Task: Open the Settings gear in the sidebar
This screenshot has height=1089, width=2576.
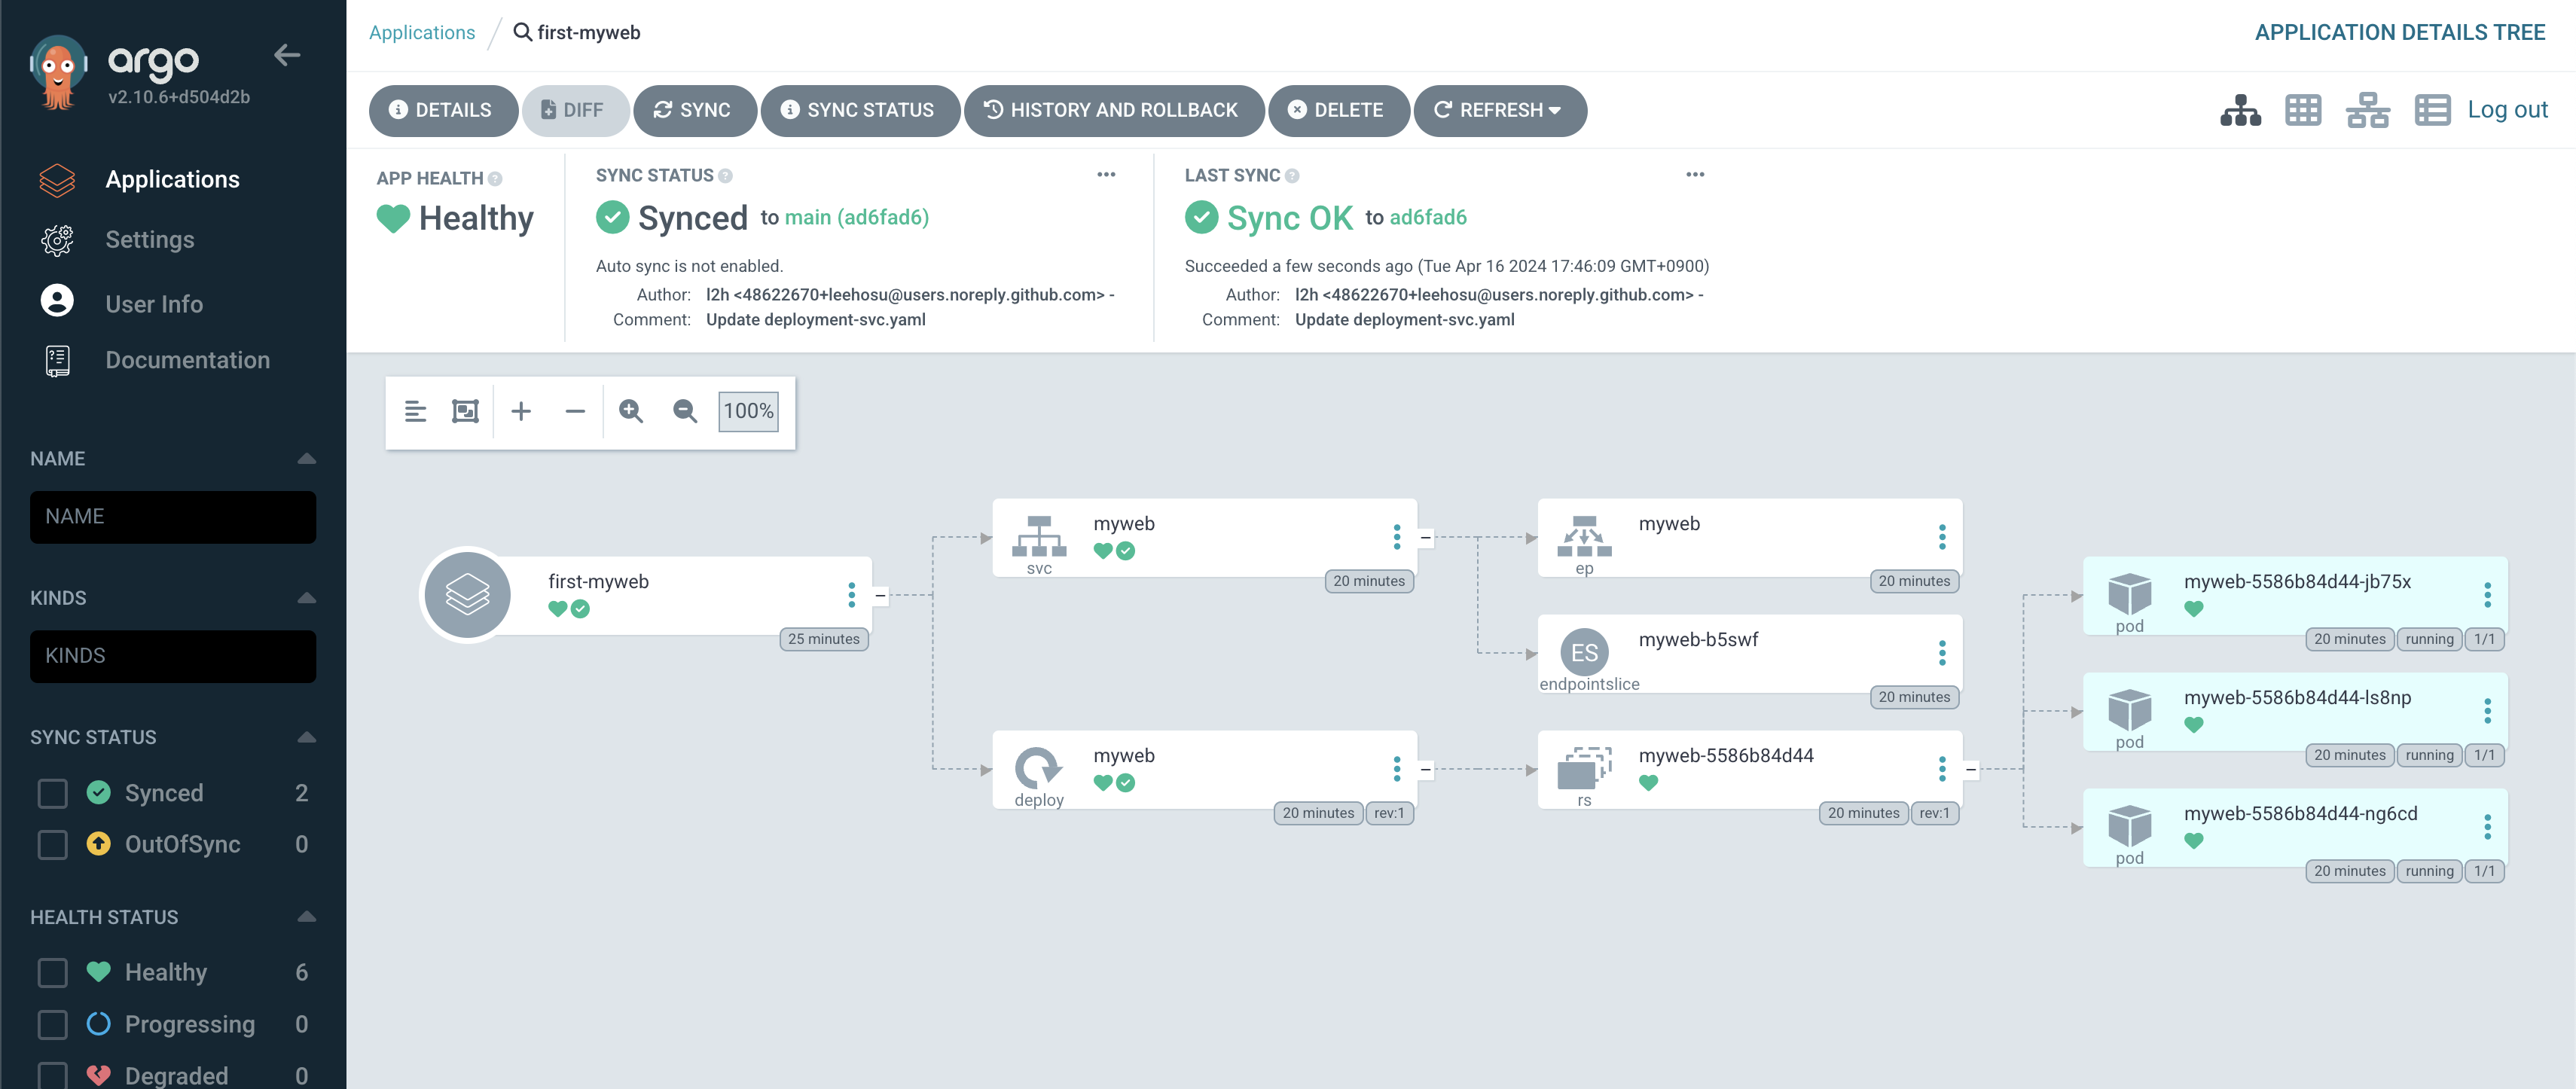Action: (x=57, y=240)
